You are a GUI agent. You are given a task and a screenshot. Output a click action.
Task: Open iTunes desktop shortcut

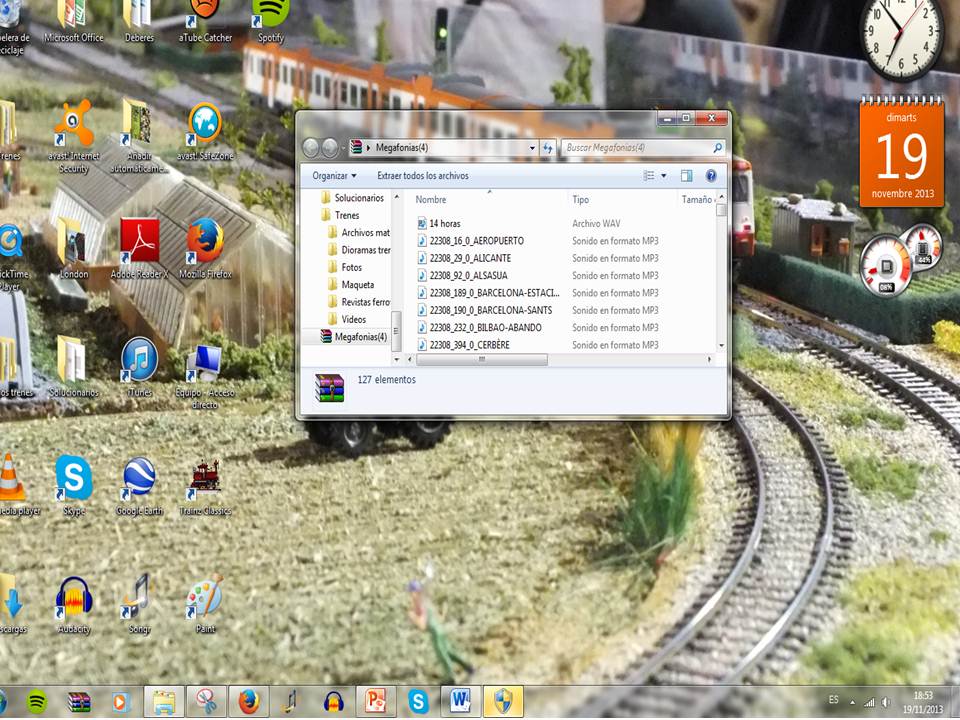pyautogui.click(x=139, y=367)
